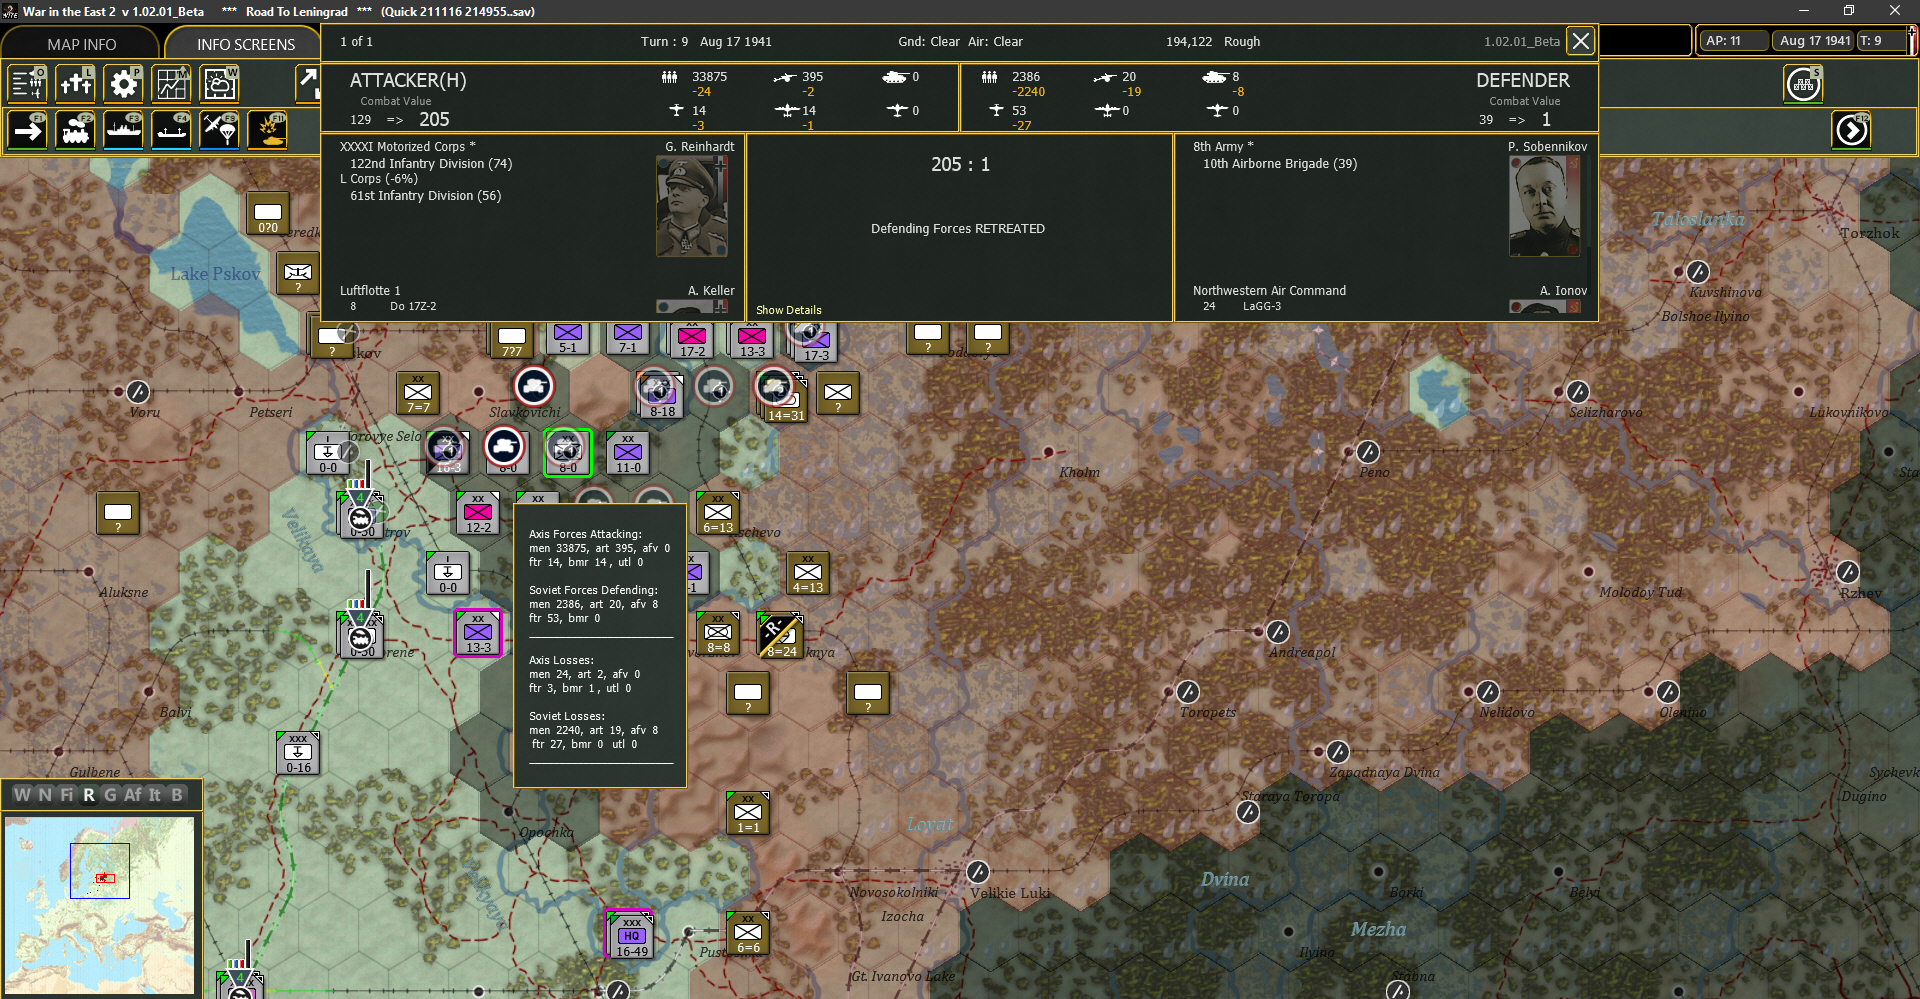
Task: Select amphibious transport mode (F4) icon
Action: pyautogui.click(x=171, y=131)
